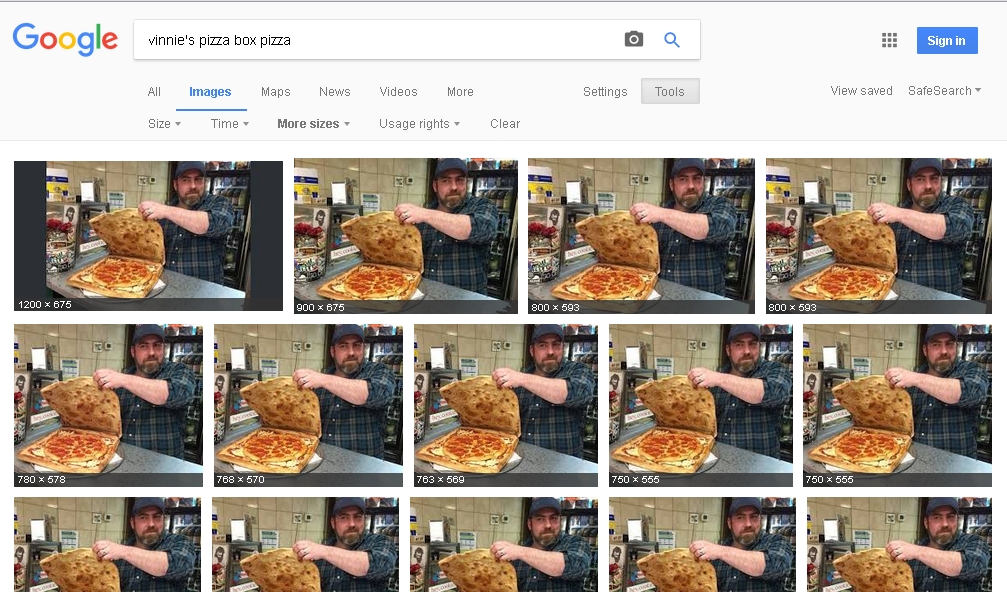Open the 780 × 578 image result

point(109,405)
